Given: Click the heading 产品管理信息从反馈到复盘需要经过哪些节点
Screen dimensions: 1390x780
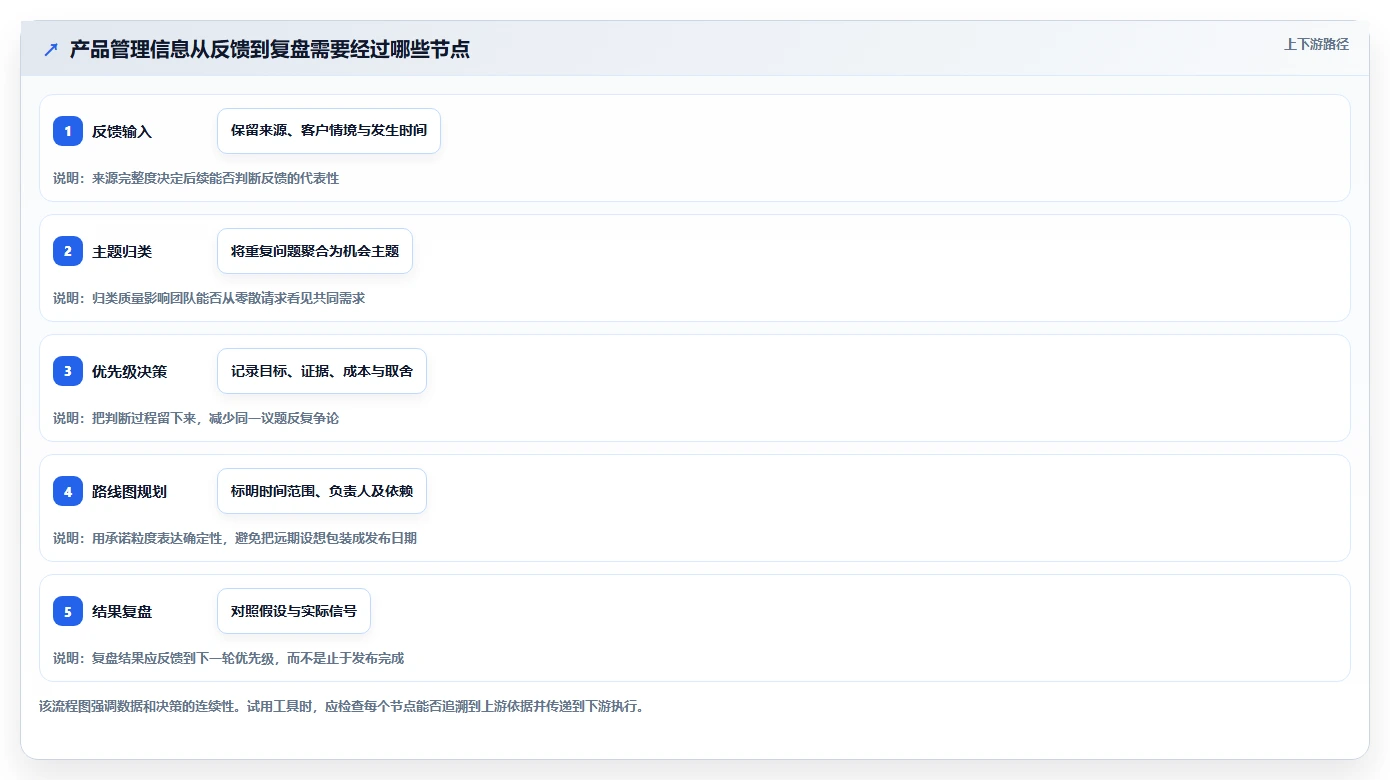Looking at the screenshot, I should click(x=270, y=49).
